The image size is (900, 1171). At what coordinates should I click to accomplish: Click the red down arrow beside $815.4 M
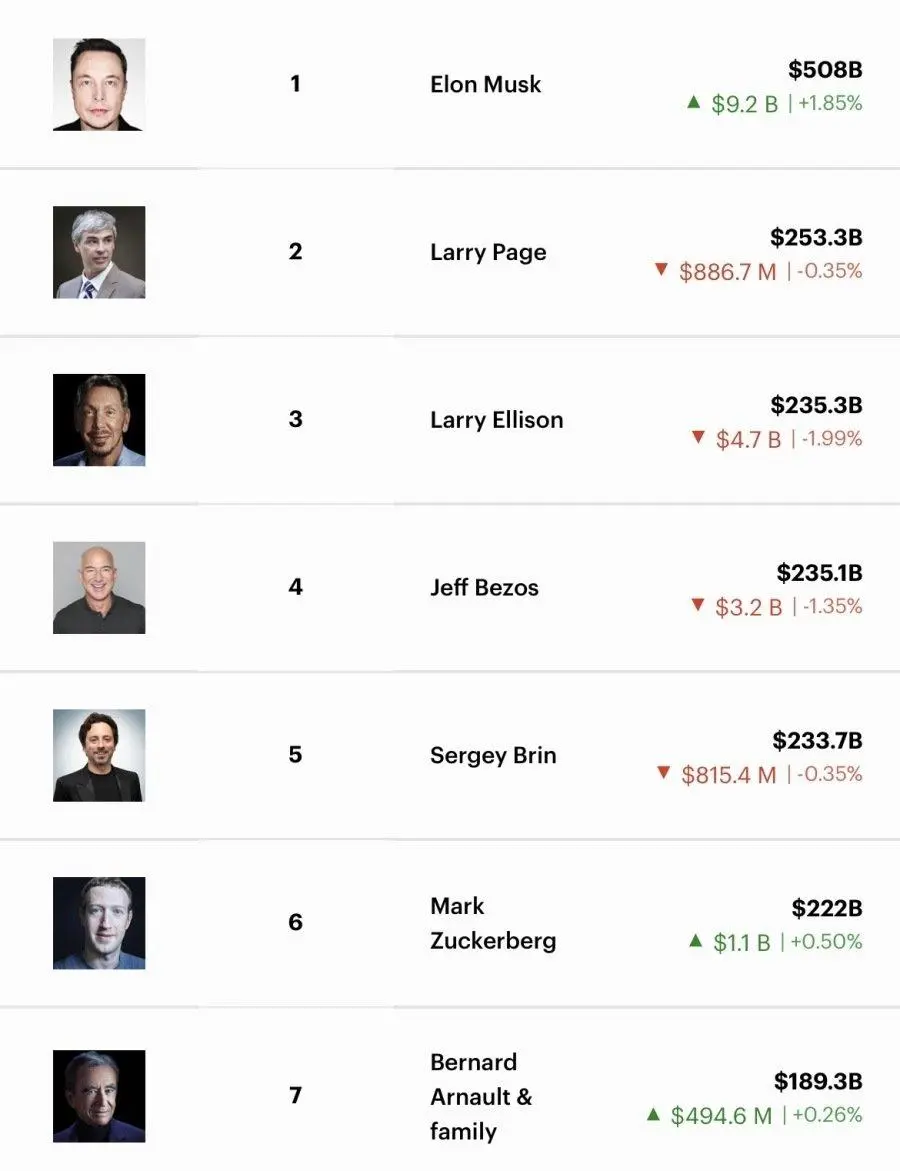click(662, 773)
